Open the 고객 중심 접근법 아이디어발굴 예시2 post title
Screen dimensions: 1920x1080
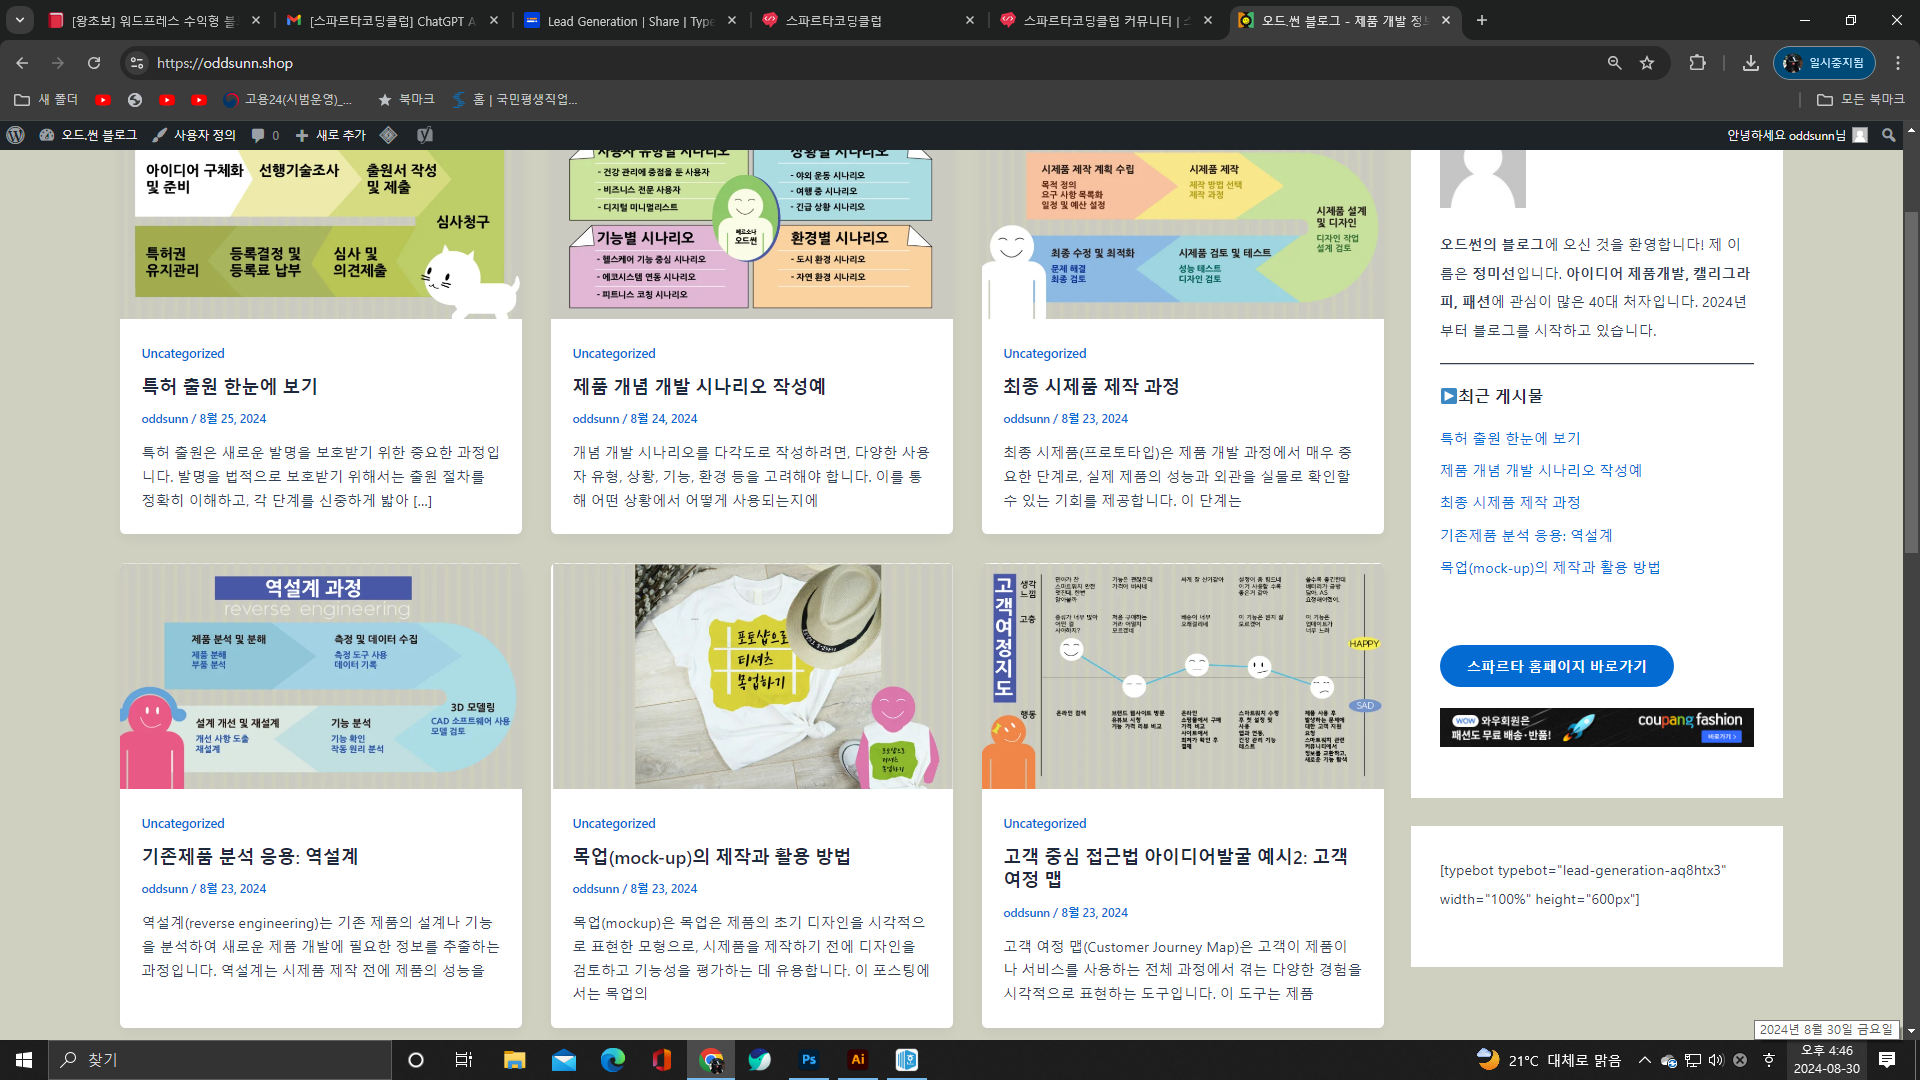click(x=1175, y=867)
